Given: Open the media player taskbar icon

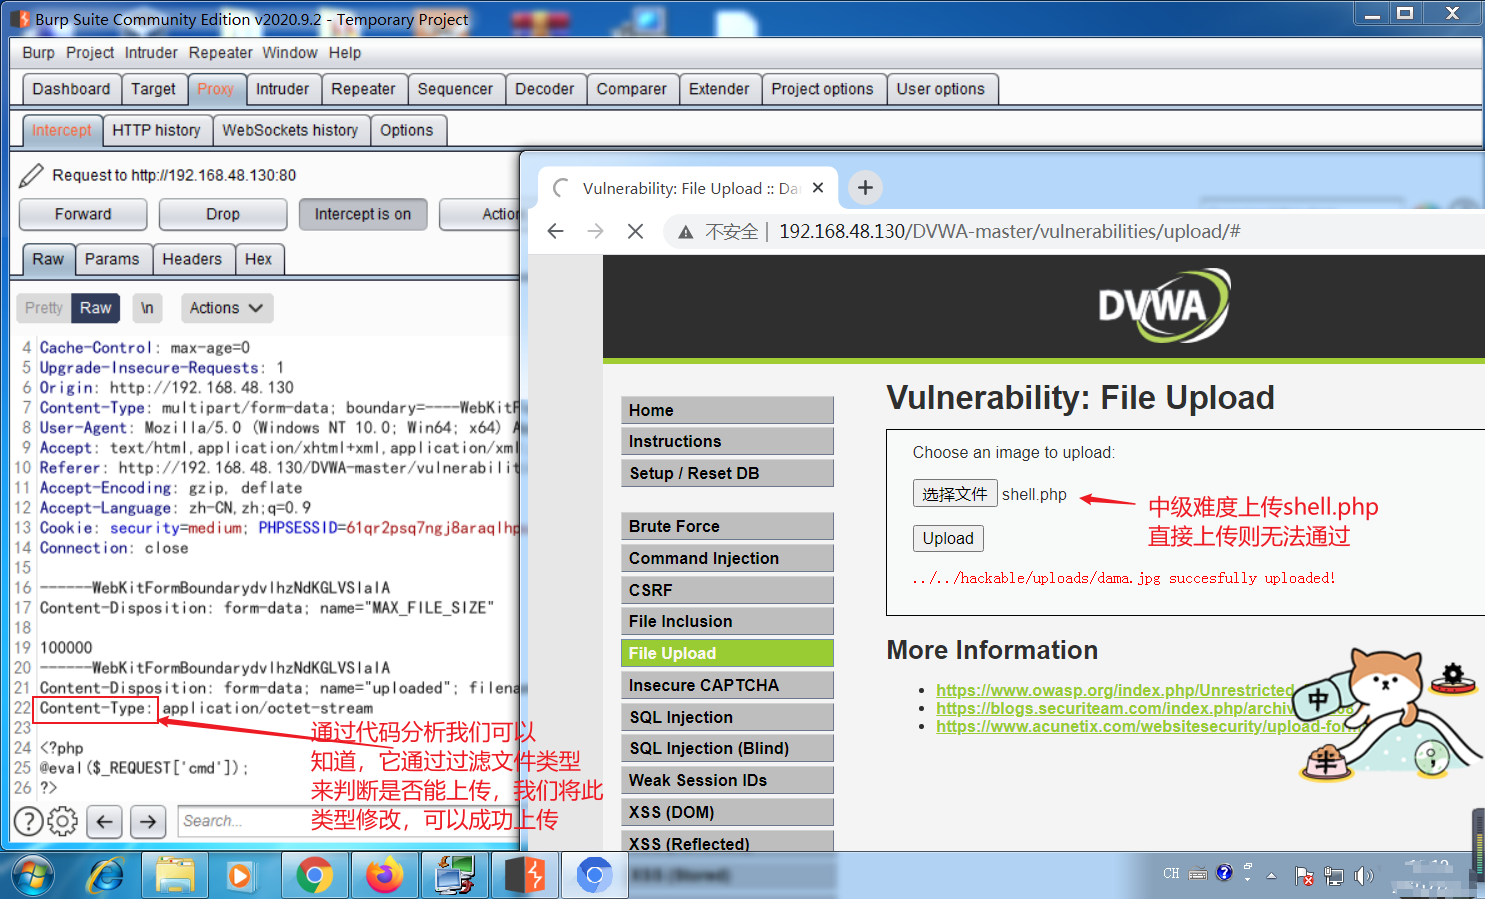Looking at the screenshot, I should click(x=240, y=877).
